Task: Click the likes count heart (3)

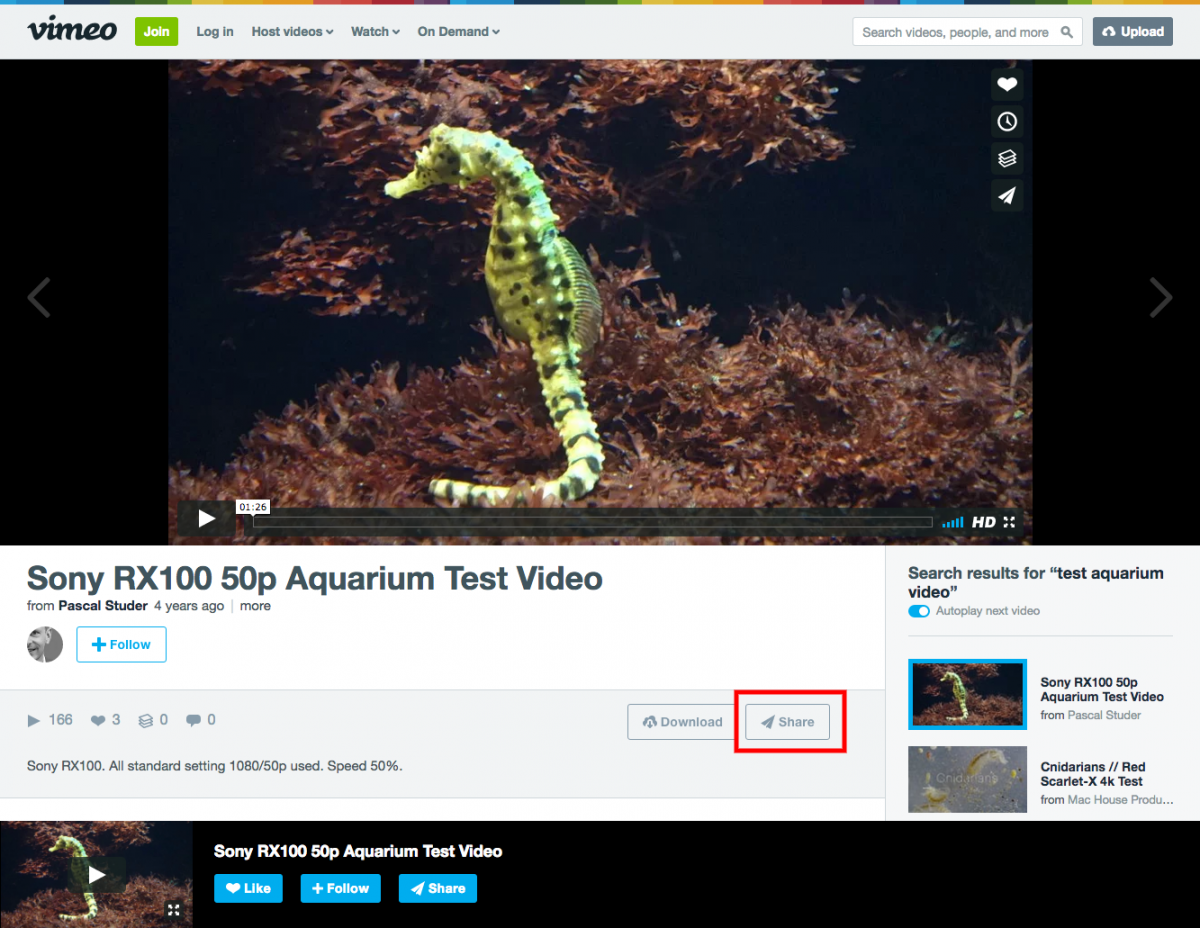Action: click(x=98, y=720)
